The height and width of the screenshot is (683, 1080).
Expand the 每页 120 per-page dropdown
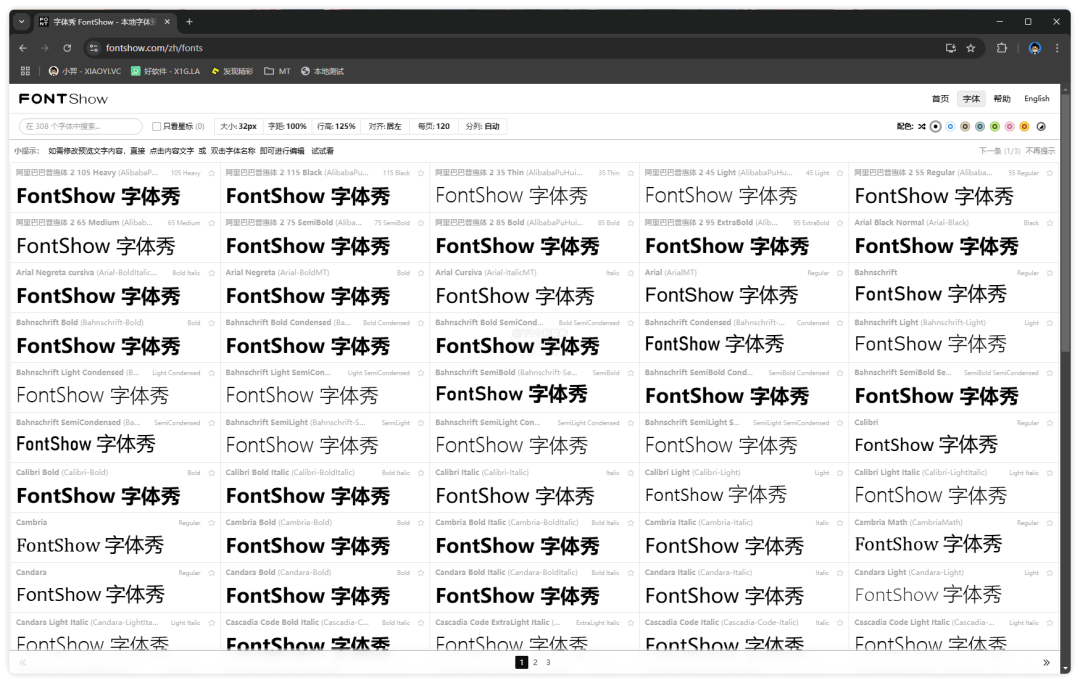click(433, 127)
